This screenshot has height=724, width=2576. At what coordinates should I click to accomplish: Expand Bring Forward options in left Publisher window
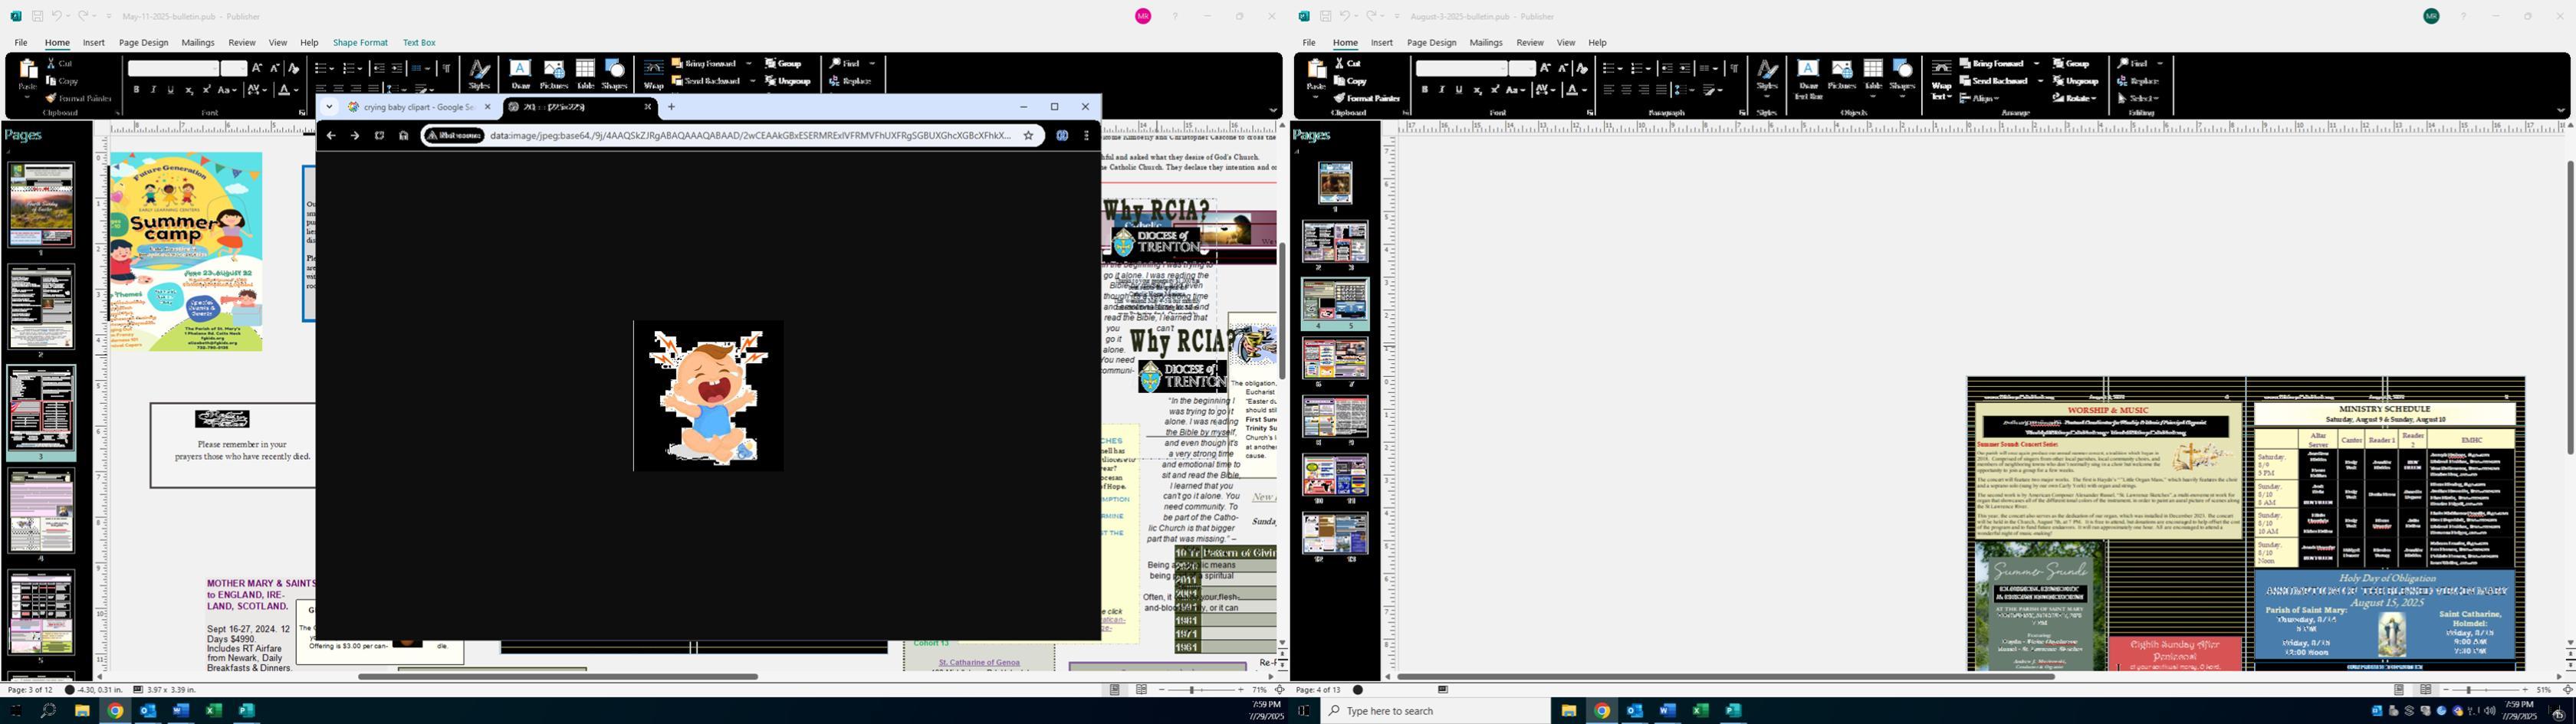point(749,63)
